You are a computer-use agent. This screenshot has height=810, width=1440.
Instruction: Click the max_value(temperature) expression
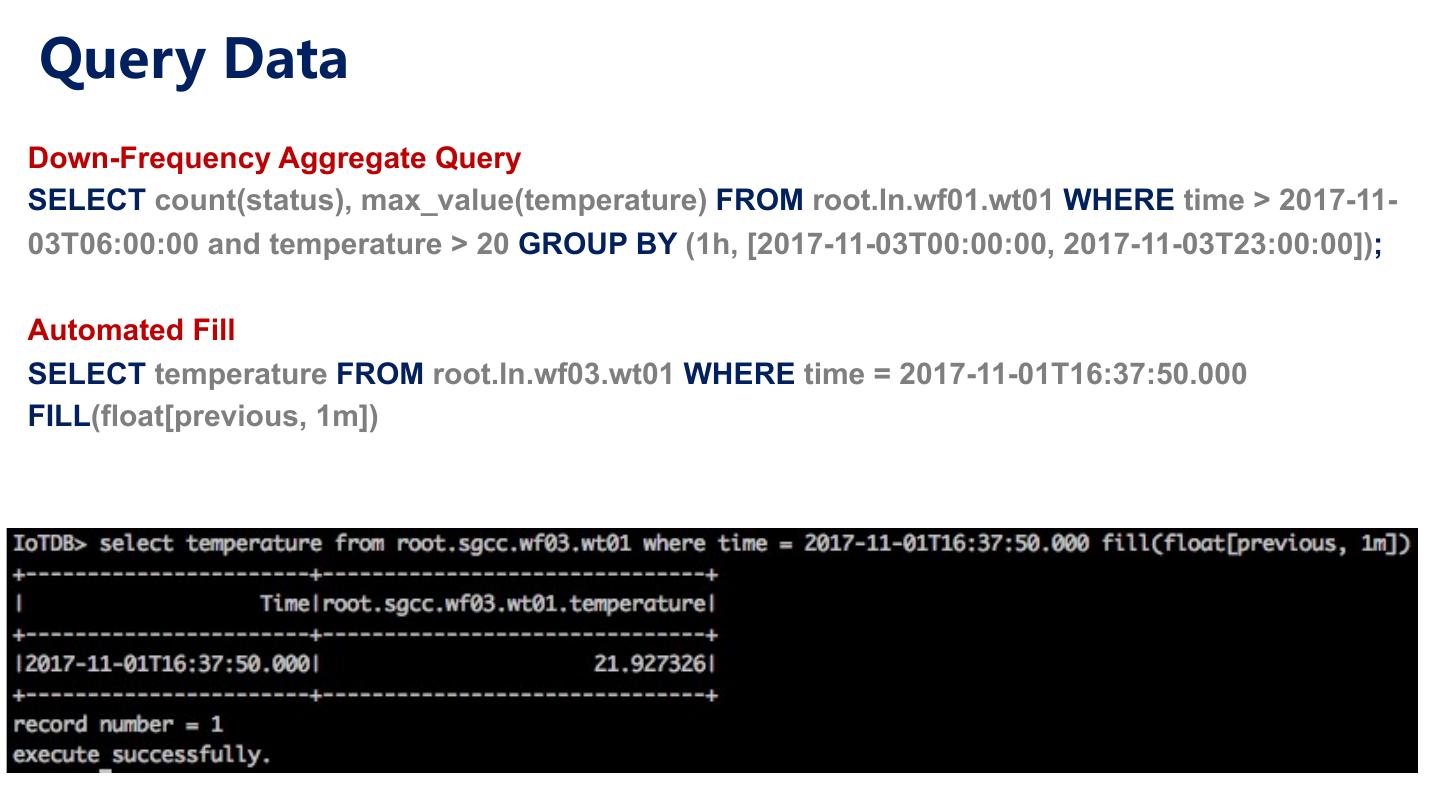point(534,200)
